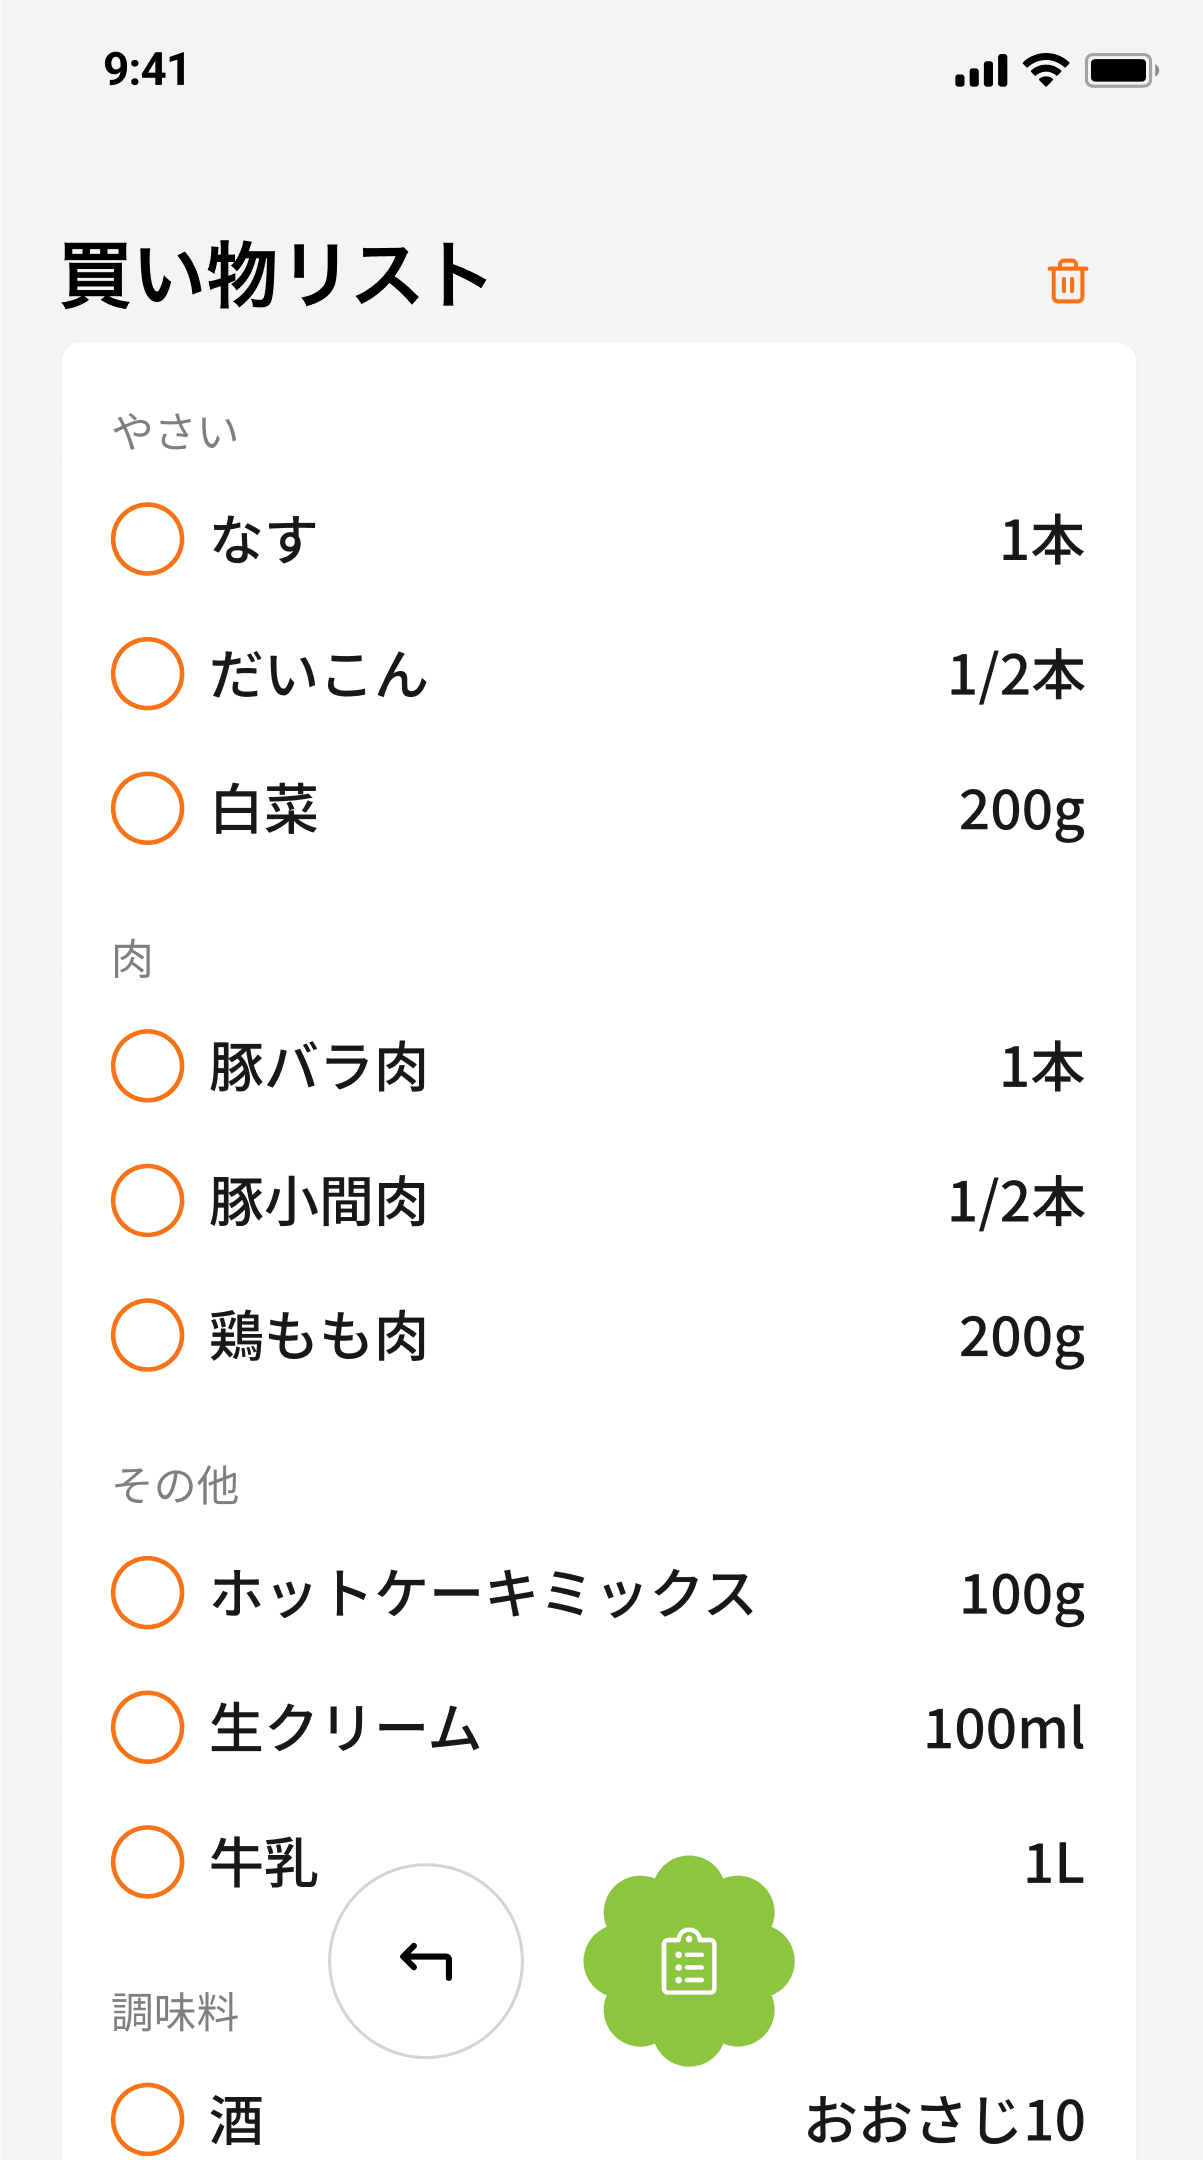Tap the 200g quantity for 白菜
Screen dimensions: 1203x2160
pos(1021,810)
